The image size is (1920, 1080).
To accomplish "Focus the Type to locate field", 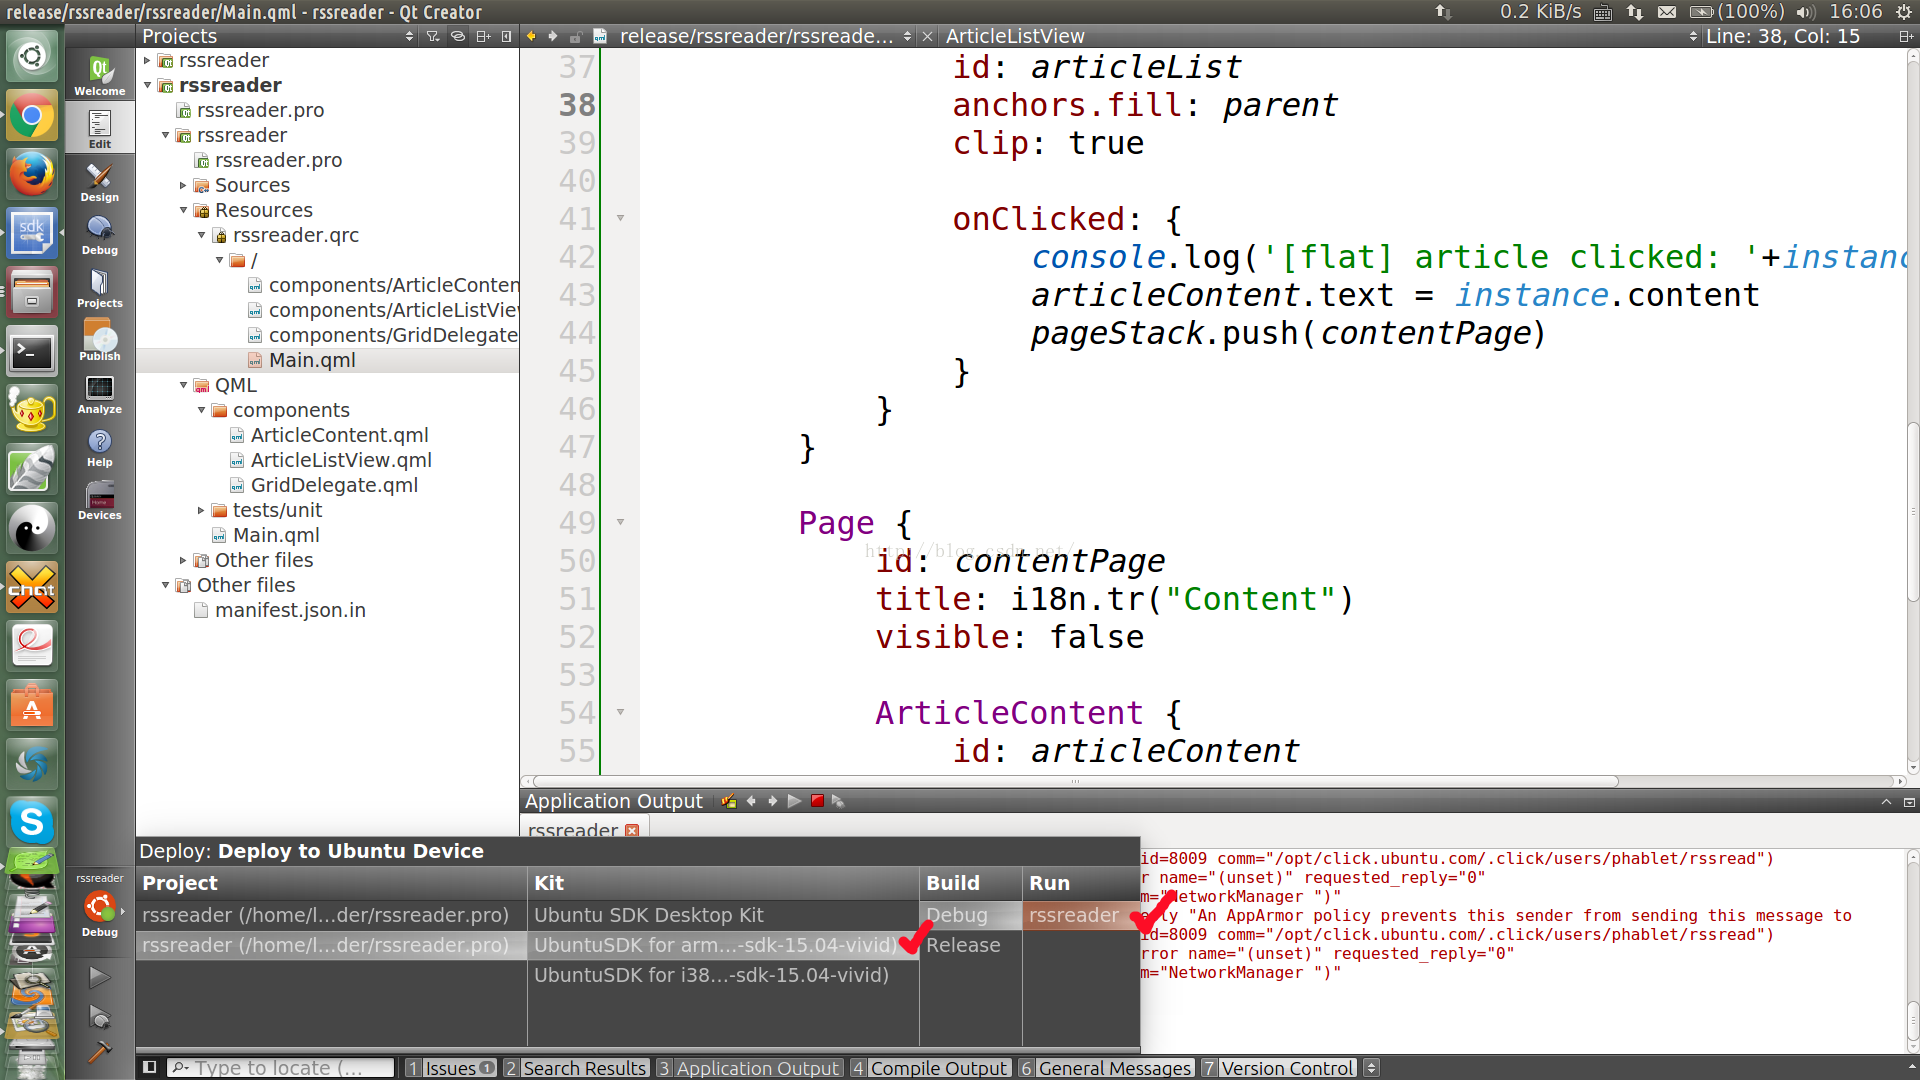I will (x=280, y=1068).
